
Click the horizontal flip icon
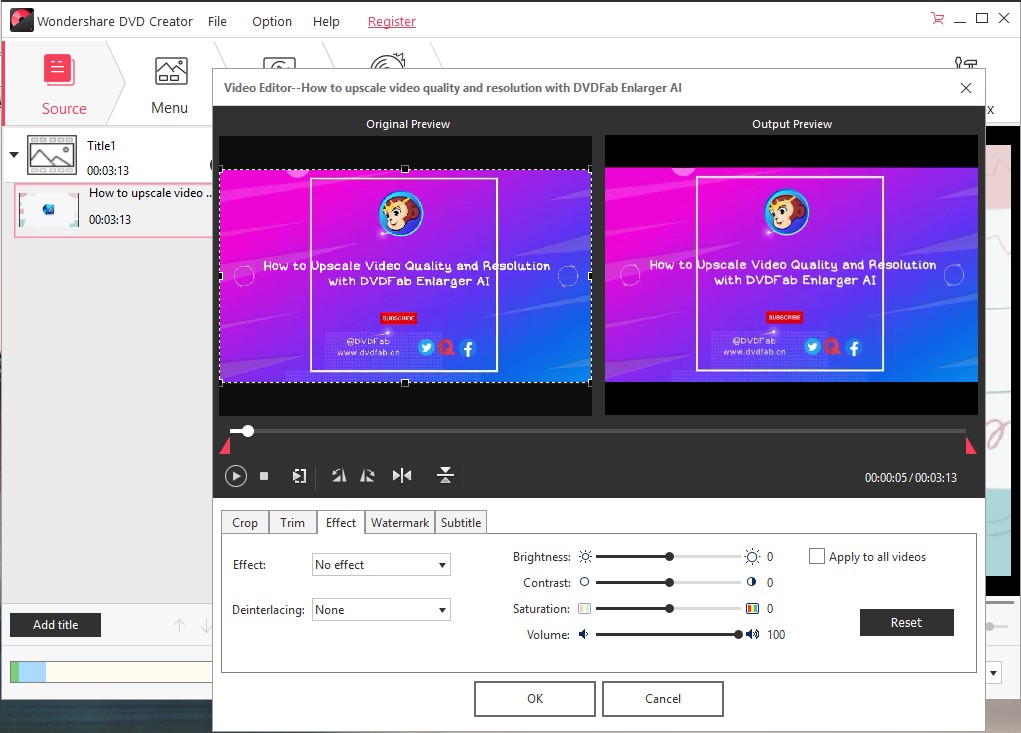[403, 476]
